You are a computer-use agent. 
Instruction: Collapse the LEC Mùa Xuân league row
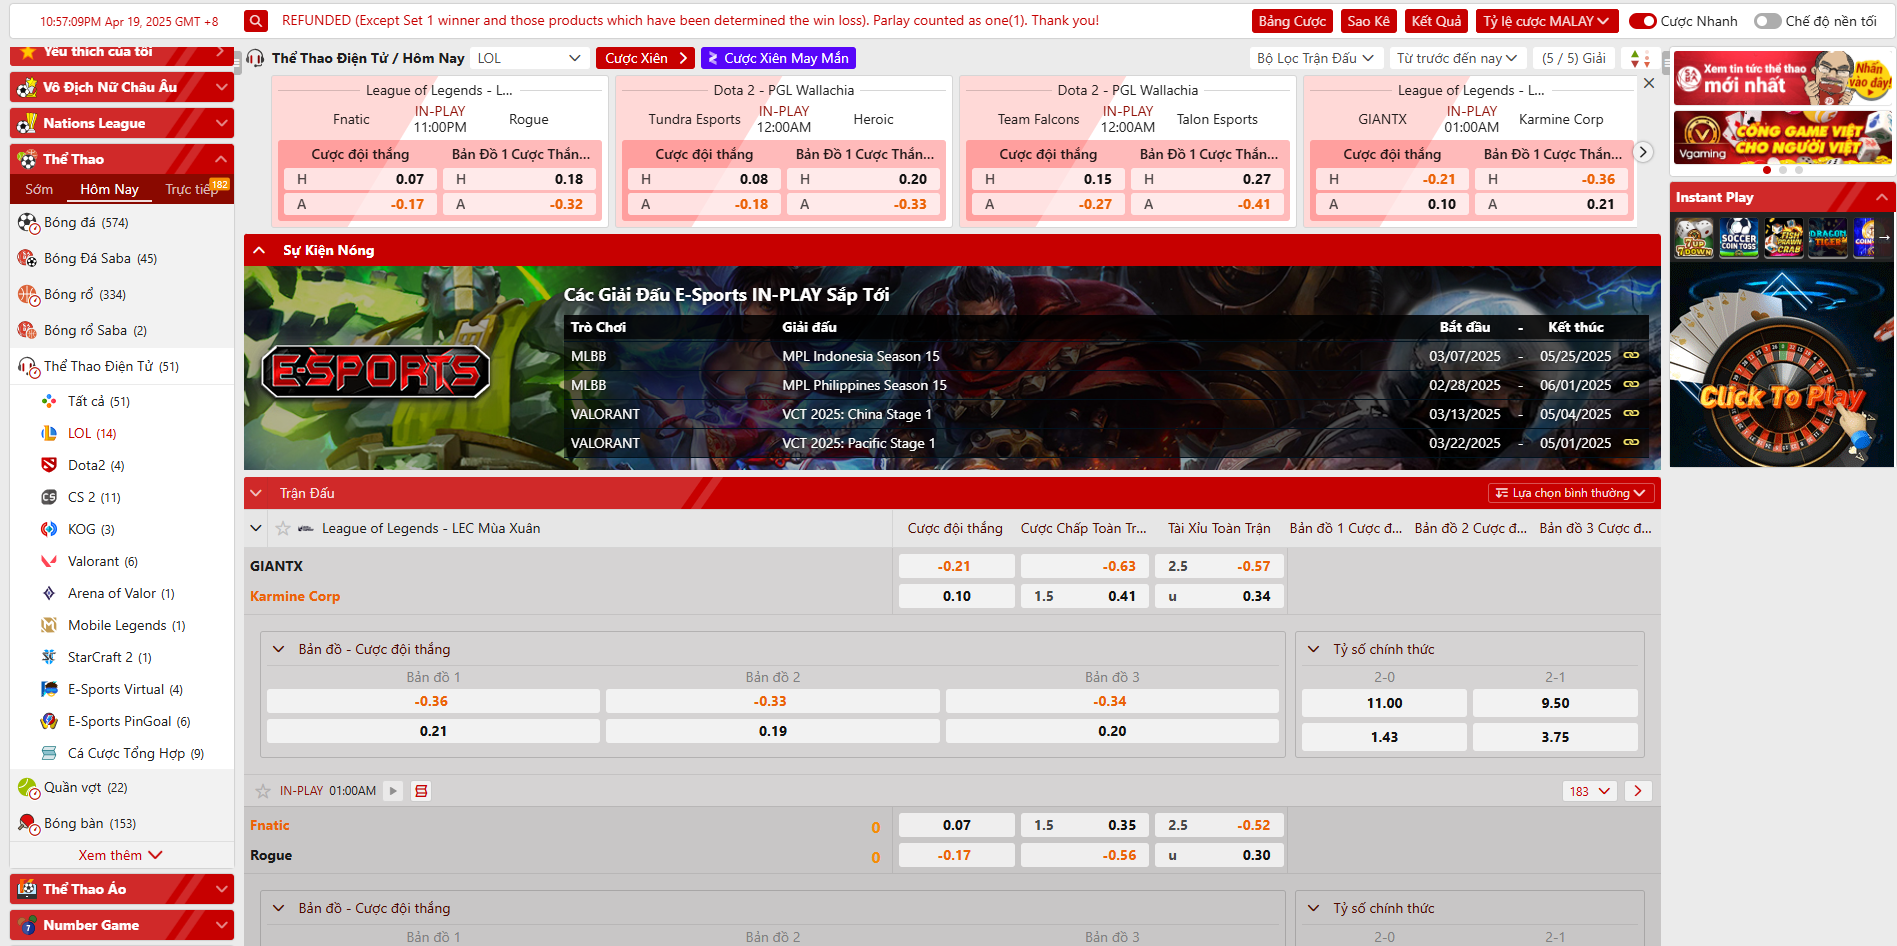256,528
